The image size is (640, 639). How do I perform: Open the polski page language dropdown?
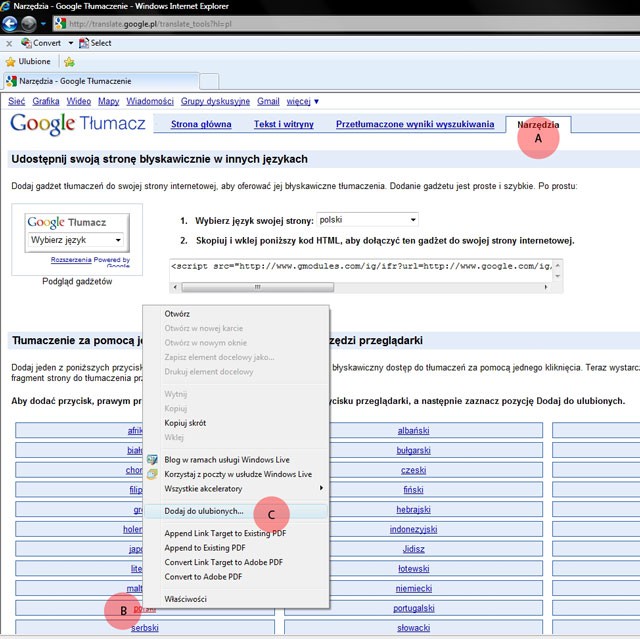pyautogui.click(x=367, y=220)
